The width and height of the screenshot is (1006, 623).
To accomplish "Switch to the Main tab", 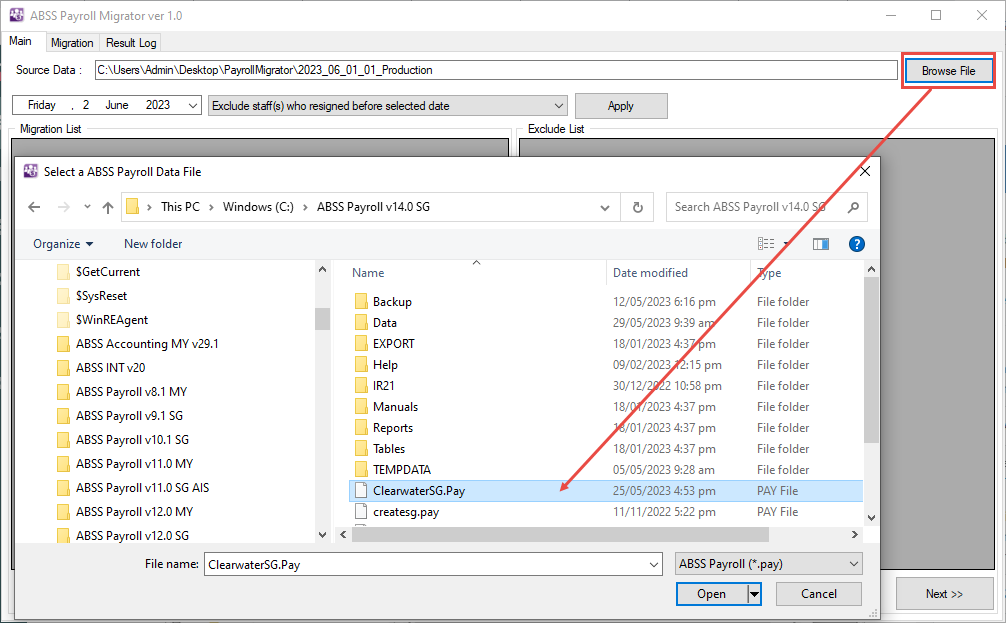I will click(x=21, y=41).
